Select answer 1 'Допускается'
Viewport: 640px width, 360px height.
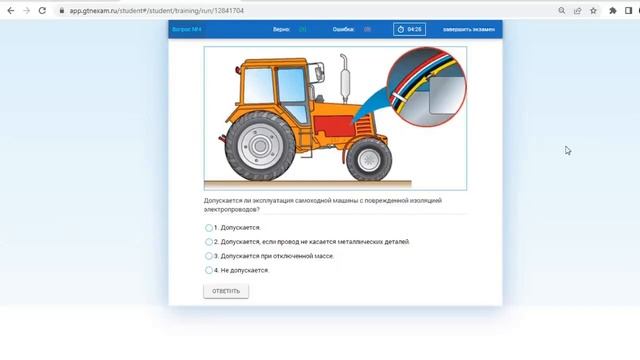209,228
